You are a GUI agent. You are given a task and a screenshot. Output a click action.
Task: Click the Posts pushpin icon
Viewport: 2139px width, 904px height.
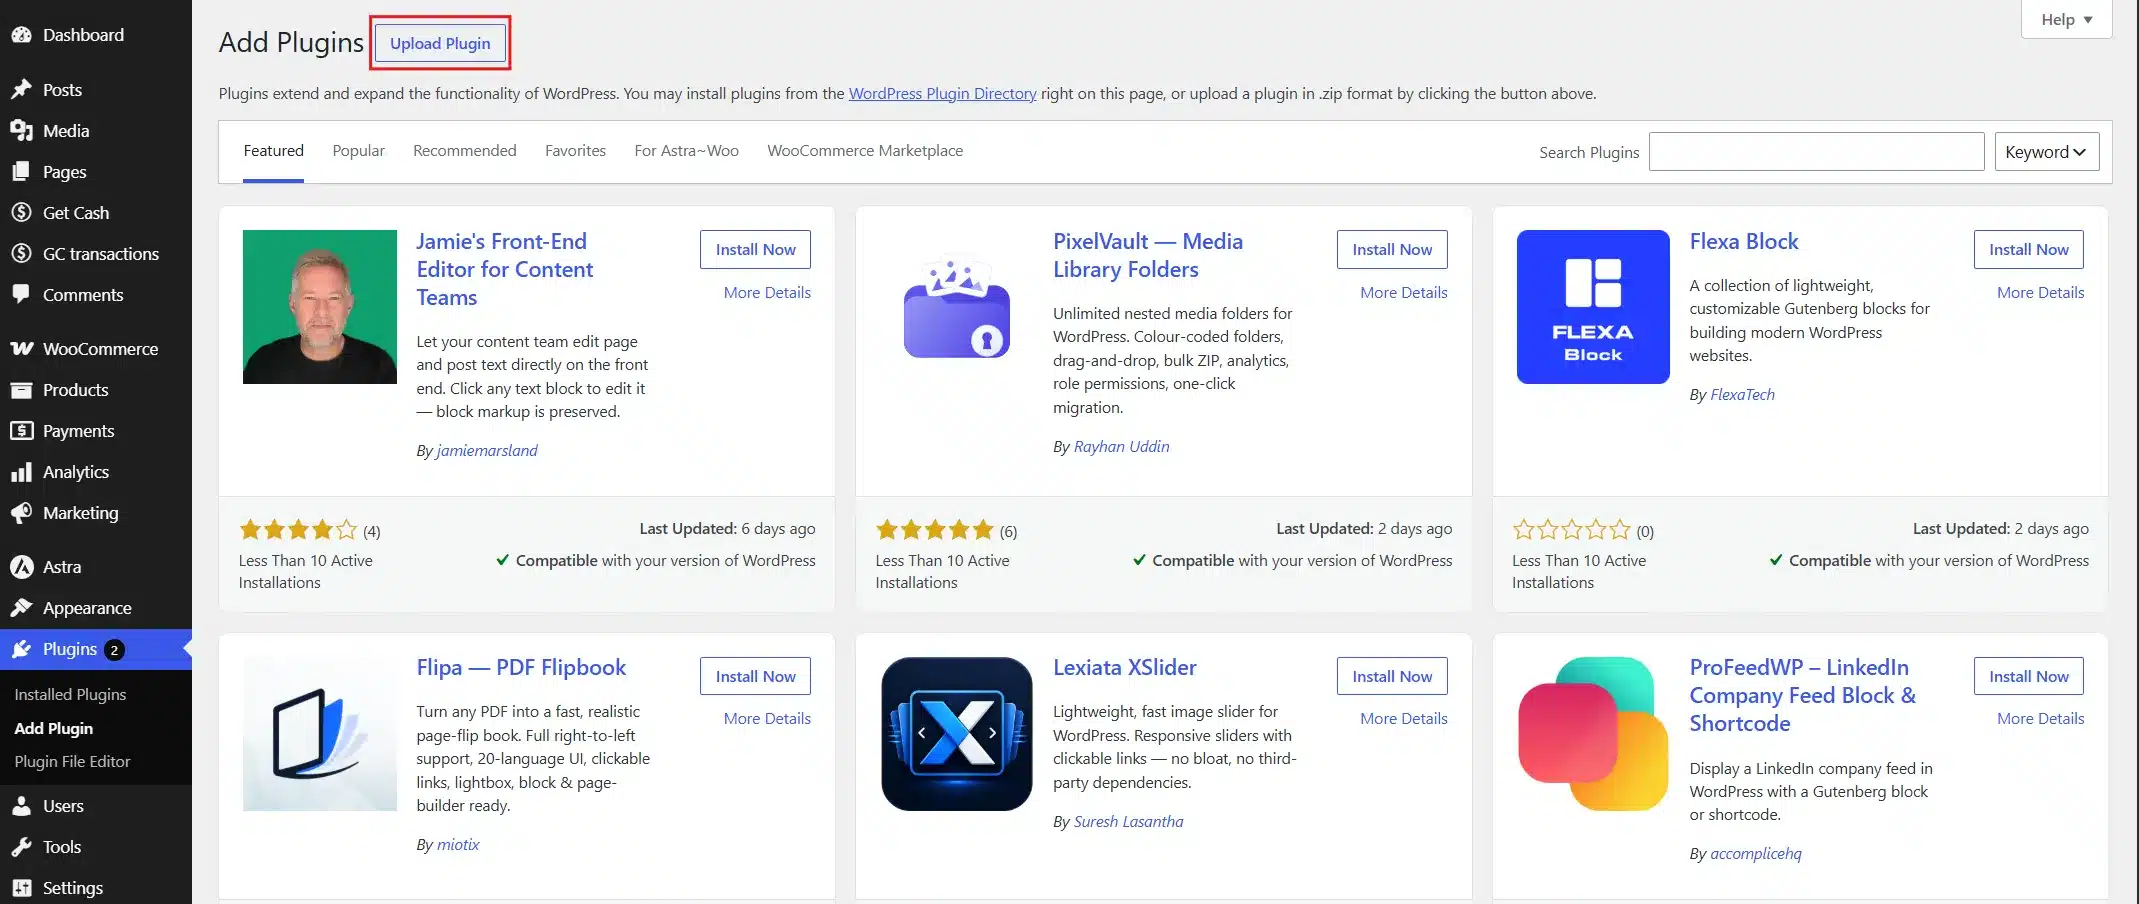[x=21, y=90]
